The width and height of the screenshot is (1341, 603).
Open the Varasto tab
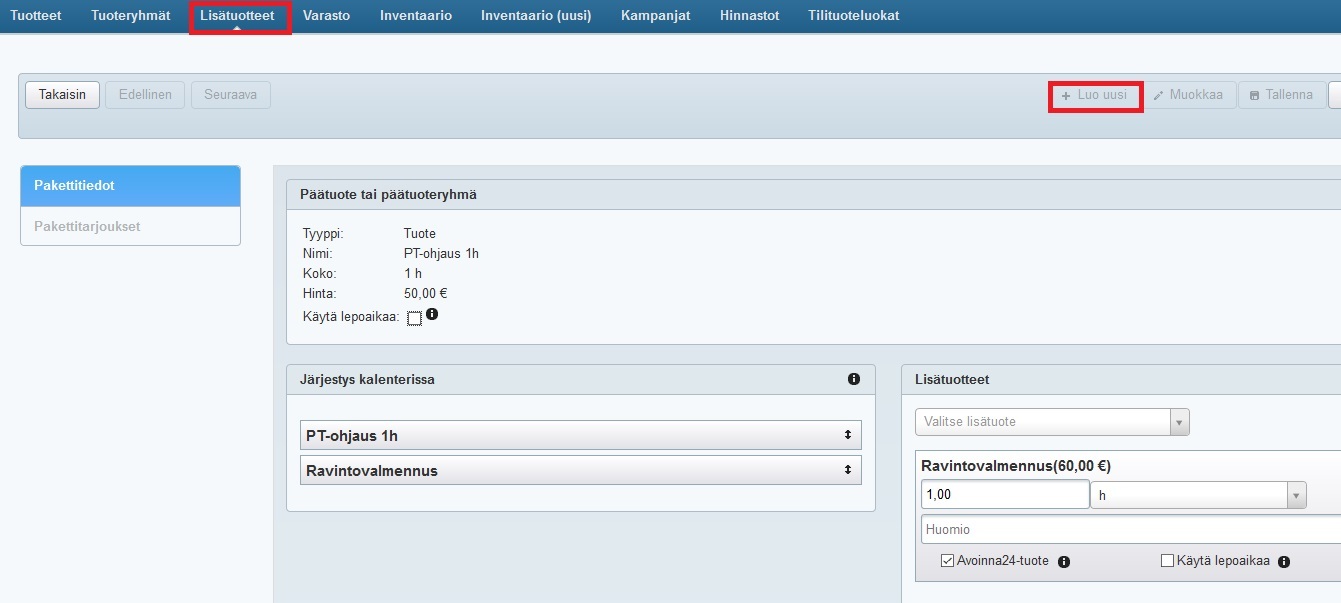(326, 15)
